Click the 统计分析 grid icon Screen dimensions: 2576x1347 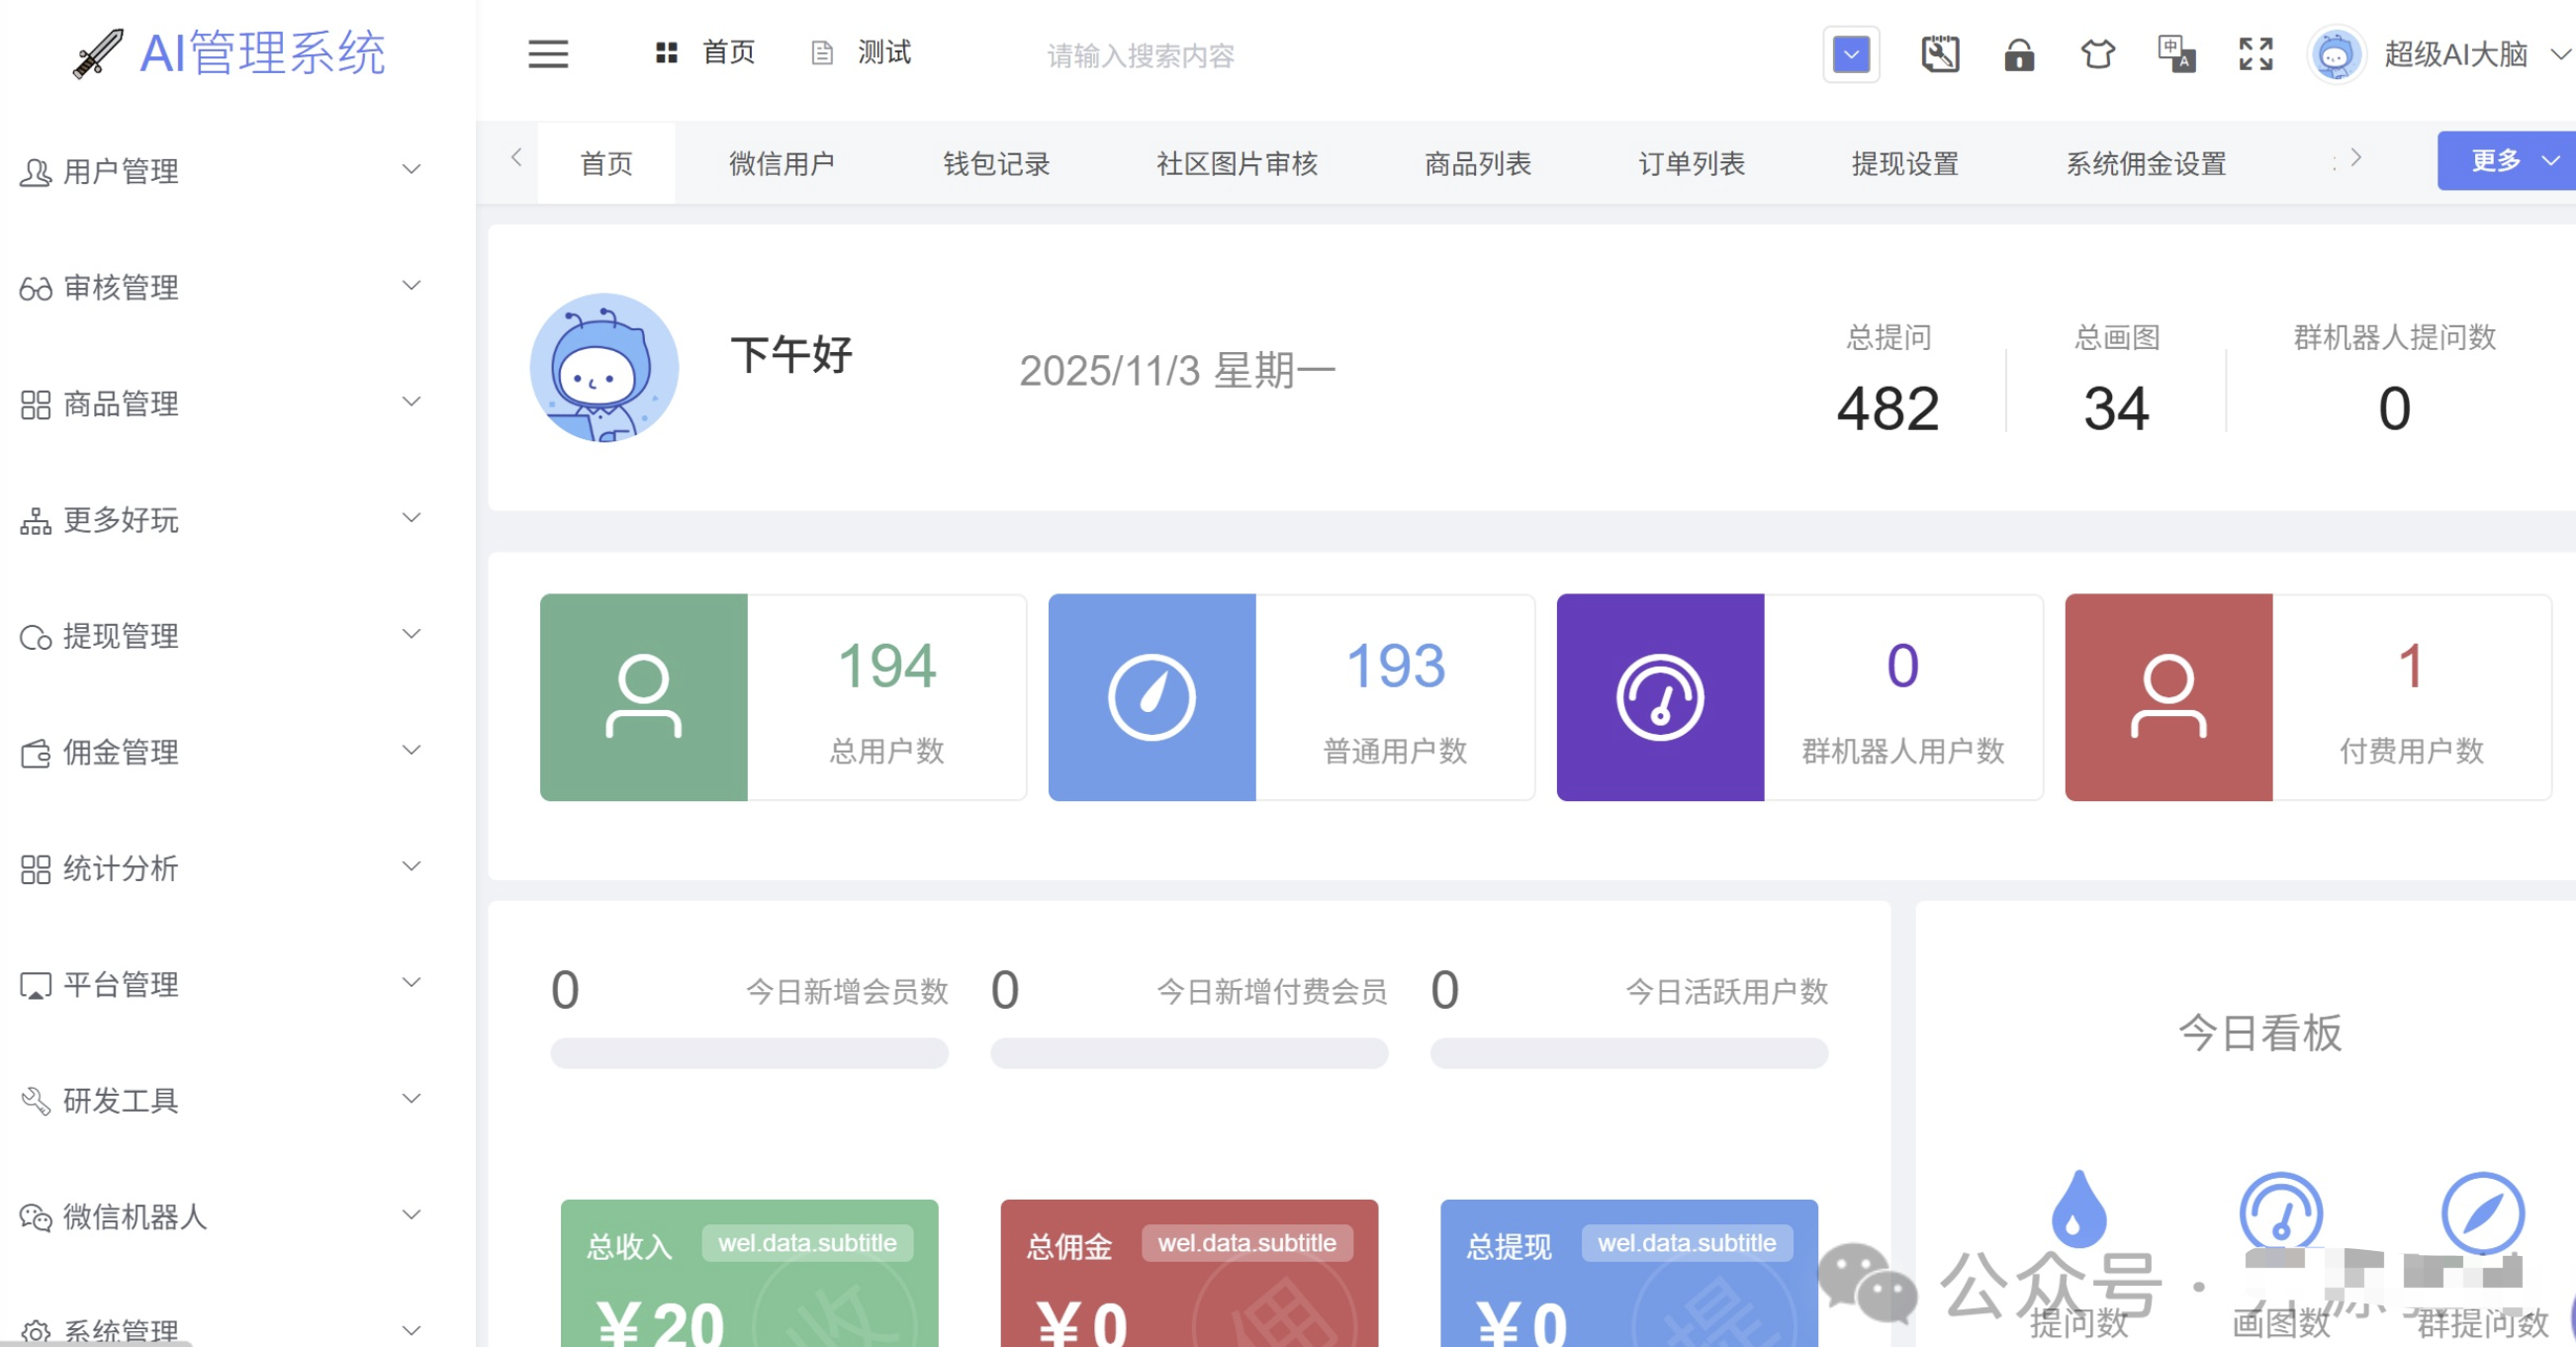36,869
